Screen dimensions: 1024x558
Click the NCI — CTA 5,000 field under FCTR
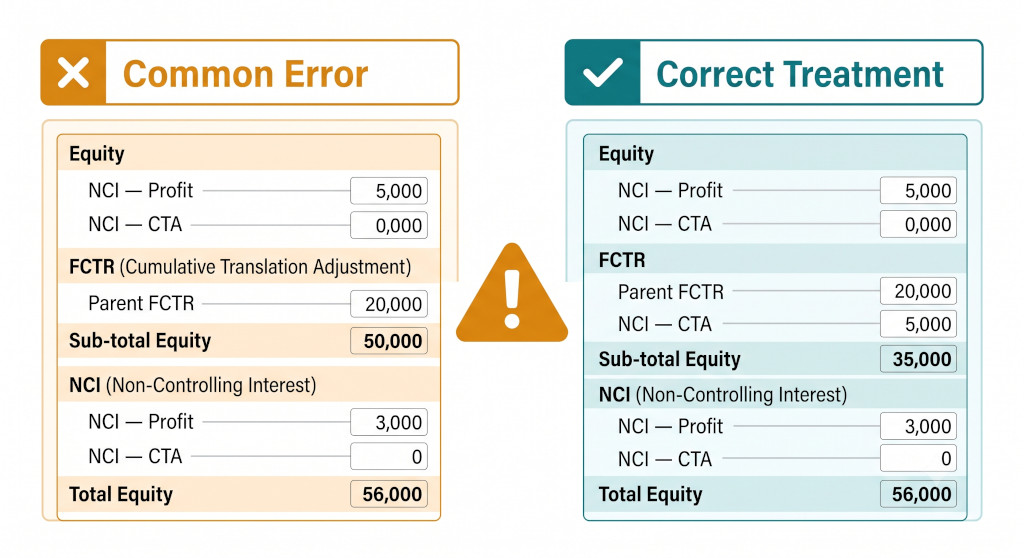[x=918, y=324]
